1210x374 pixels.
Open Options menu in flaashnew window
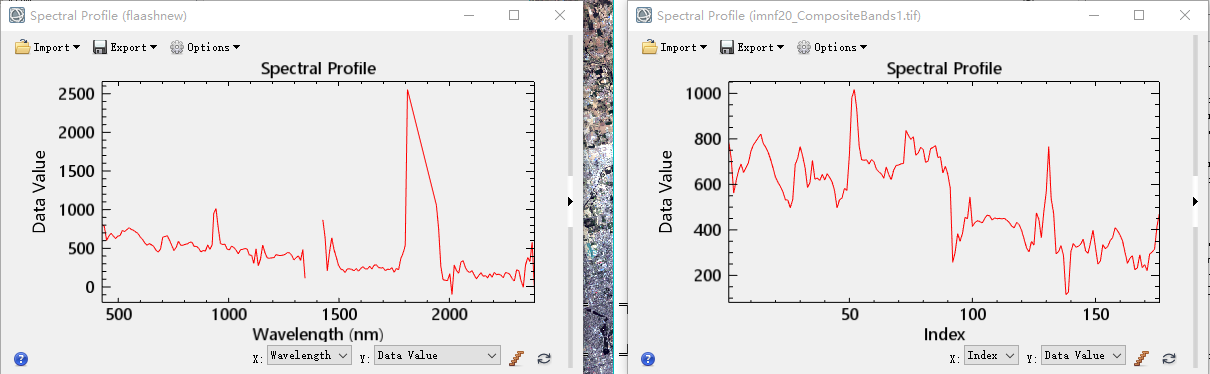(204, 47)
